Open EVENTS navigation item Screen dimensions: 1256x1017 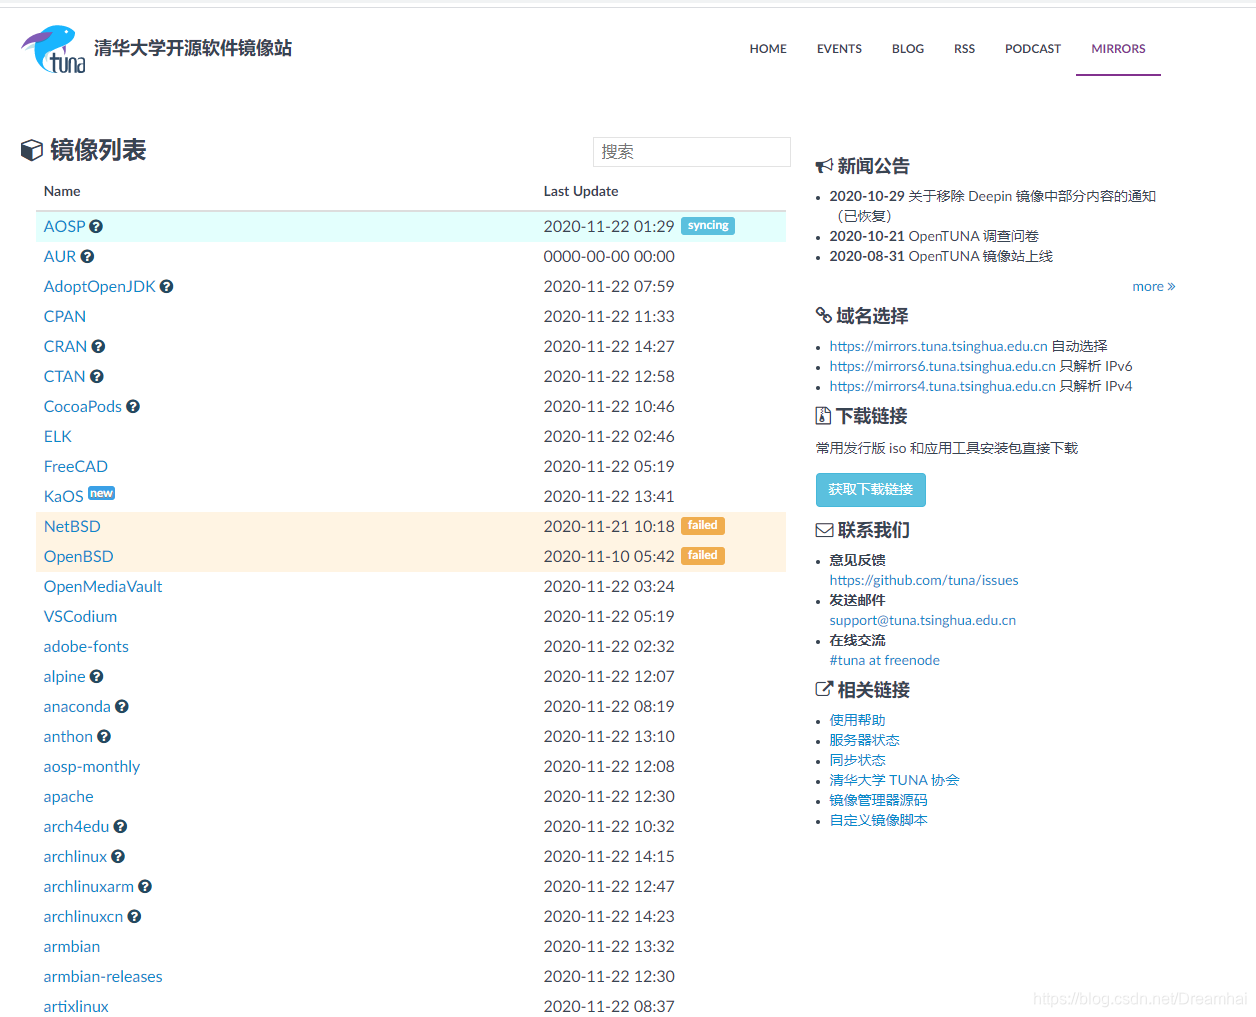839,49
